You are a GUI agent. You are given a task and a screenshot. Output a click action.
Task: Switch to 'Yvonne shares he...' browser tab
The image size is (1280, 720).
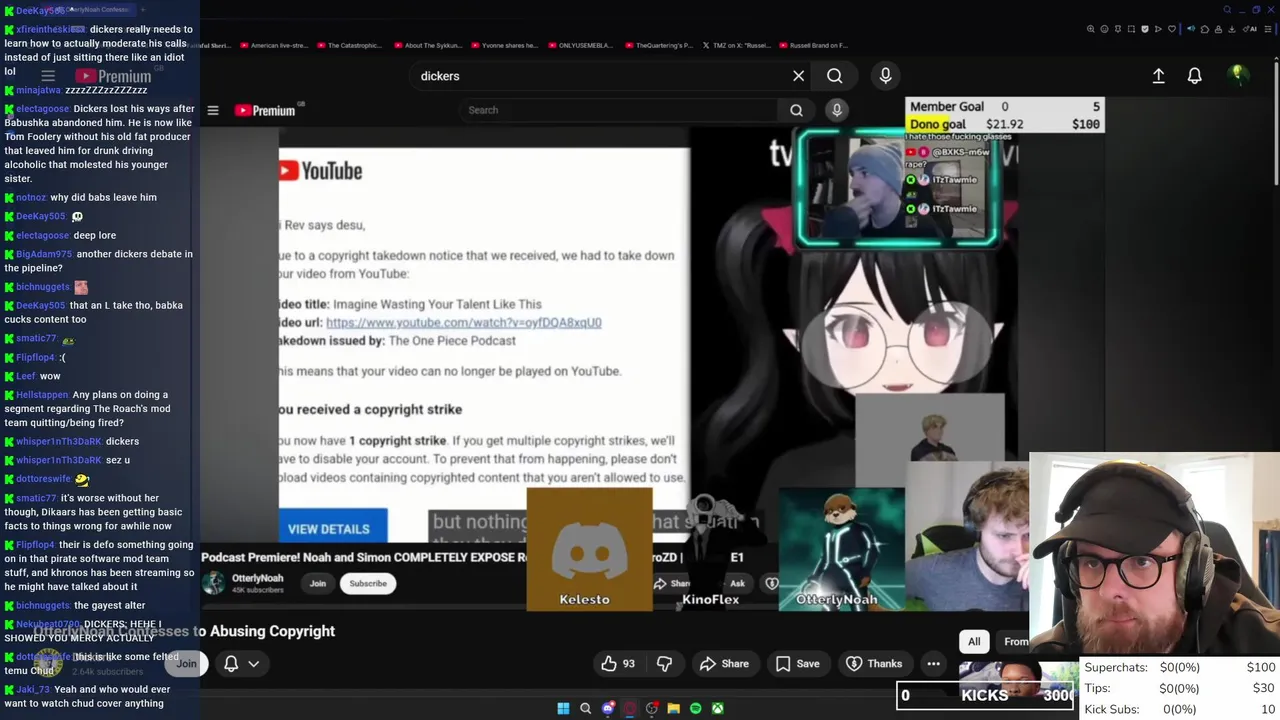tap(504, 45)
